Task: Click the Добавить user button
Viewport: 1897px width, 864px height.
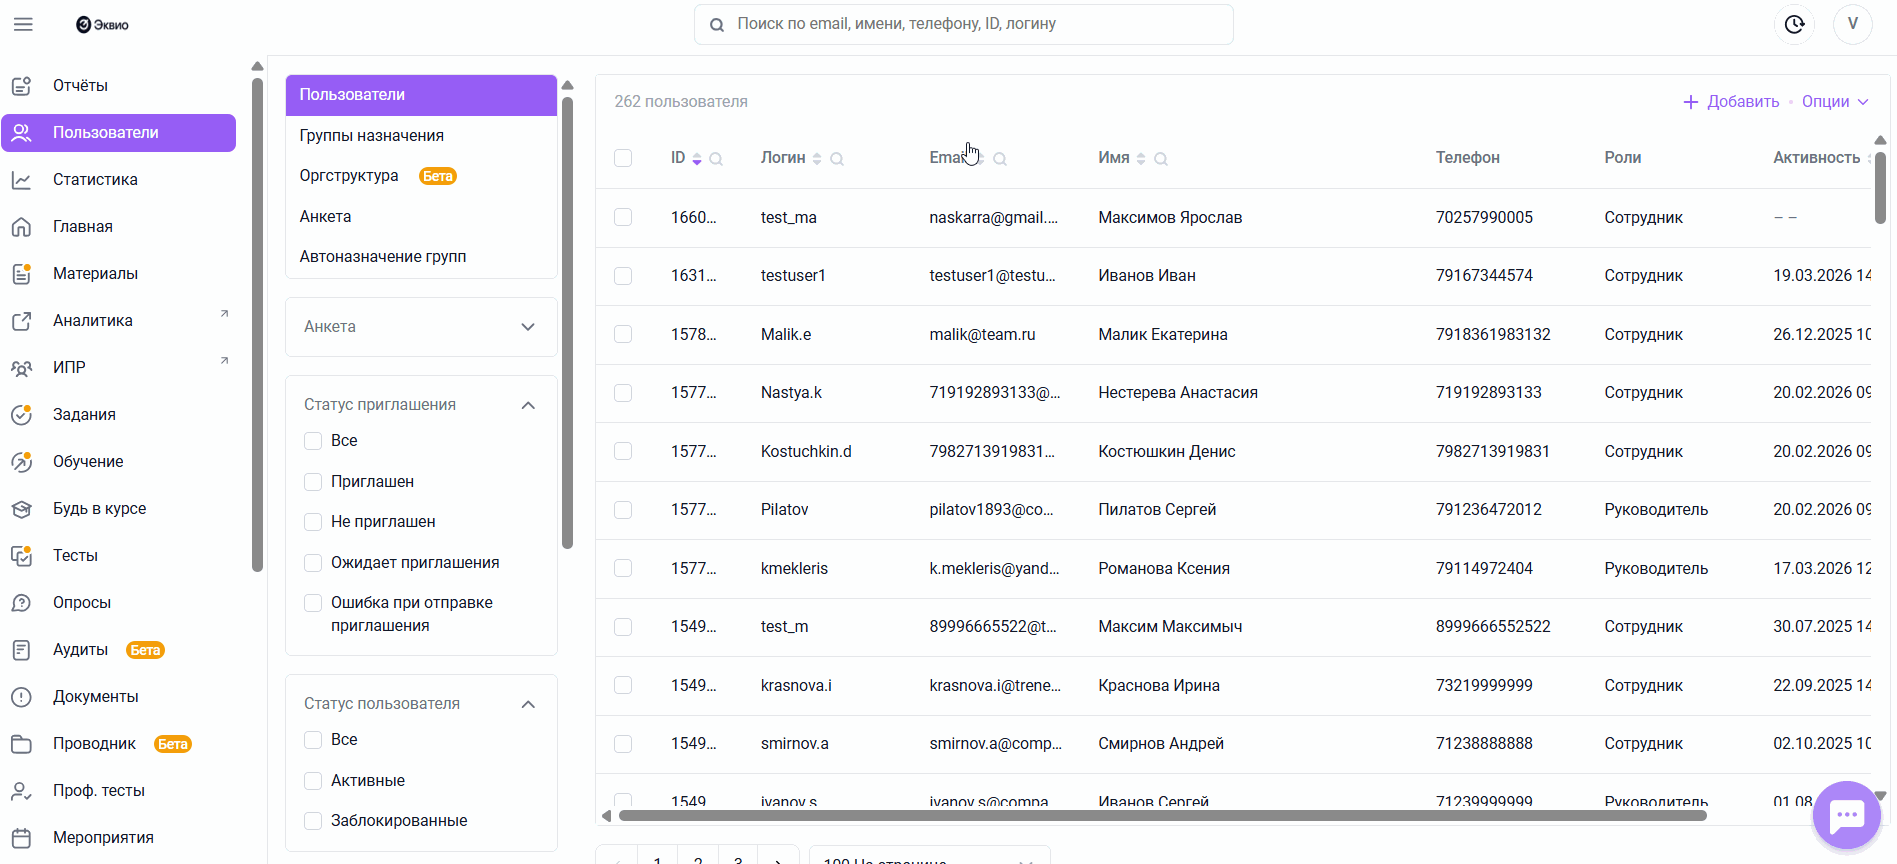Action: tap(1731, 102)
